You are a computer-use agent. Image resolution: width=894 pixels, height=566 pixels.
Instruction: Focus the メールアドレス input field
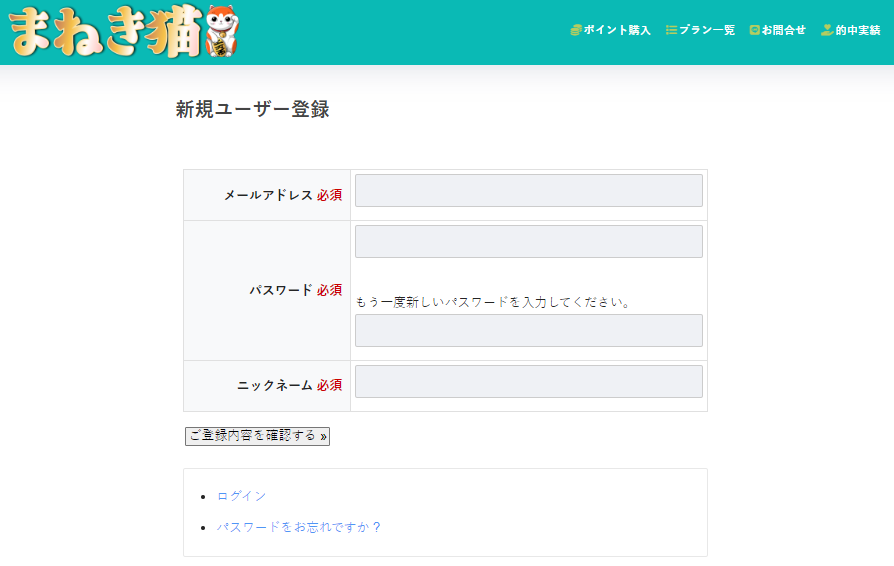pyautogui.click(x=528, y=191)
